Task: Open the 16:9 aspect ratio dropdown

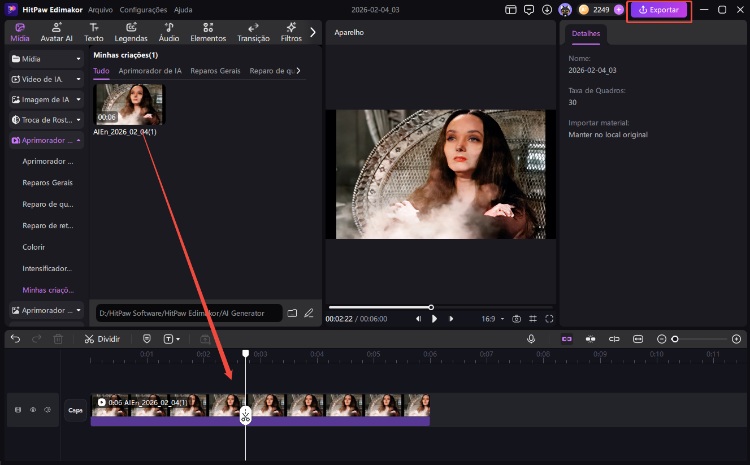Action: click(493, 319)
